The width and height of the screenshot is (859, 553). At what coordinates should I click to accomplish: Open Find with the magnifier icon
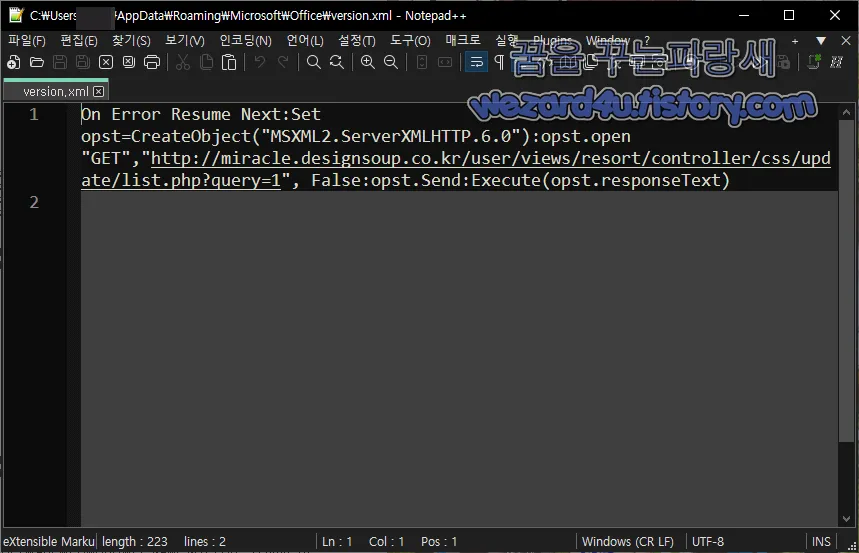pos(313,62)
